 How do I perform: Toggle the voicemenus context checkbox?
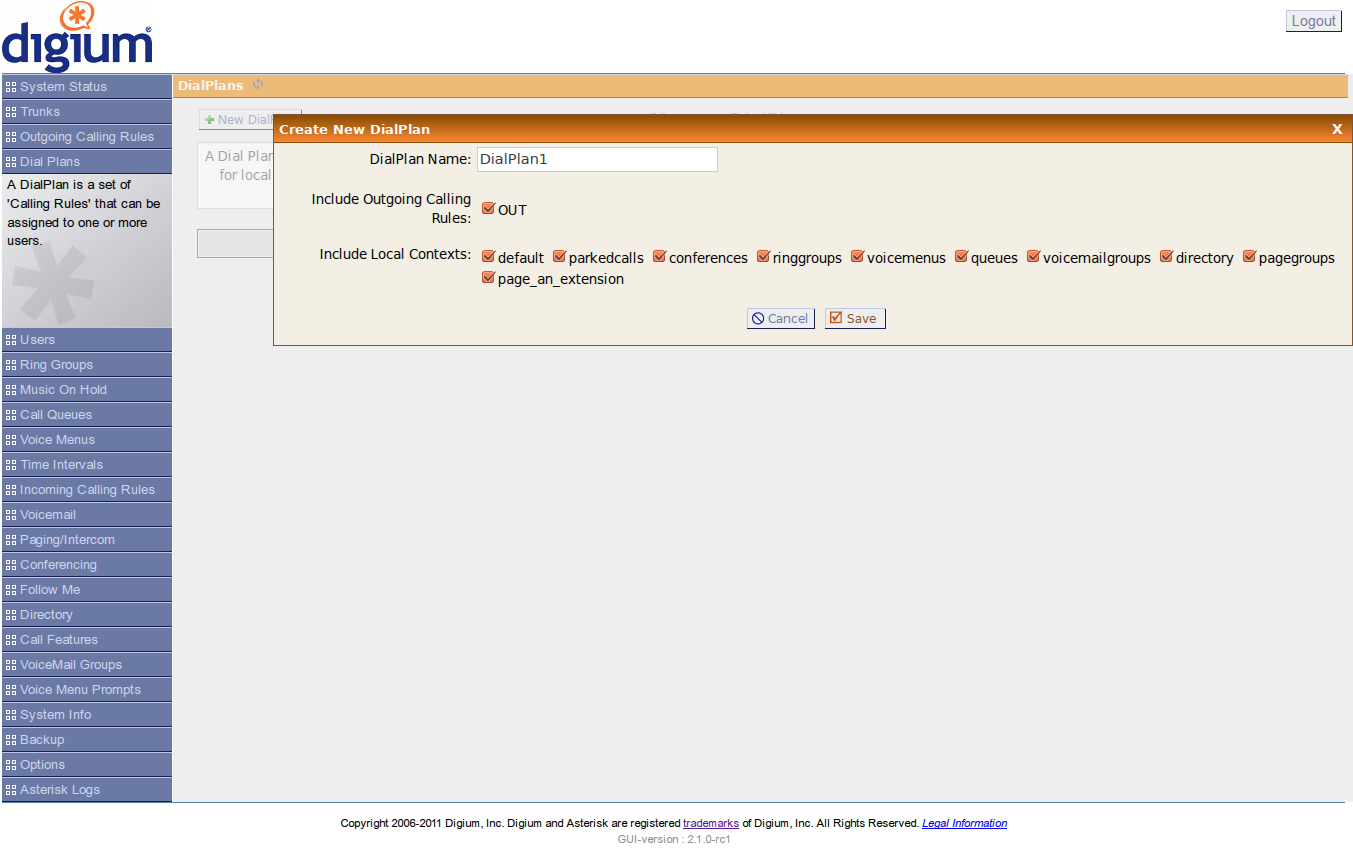tap(858, 257)
